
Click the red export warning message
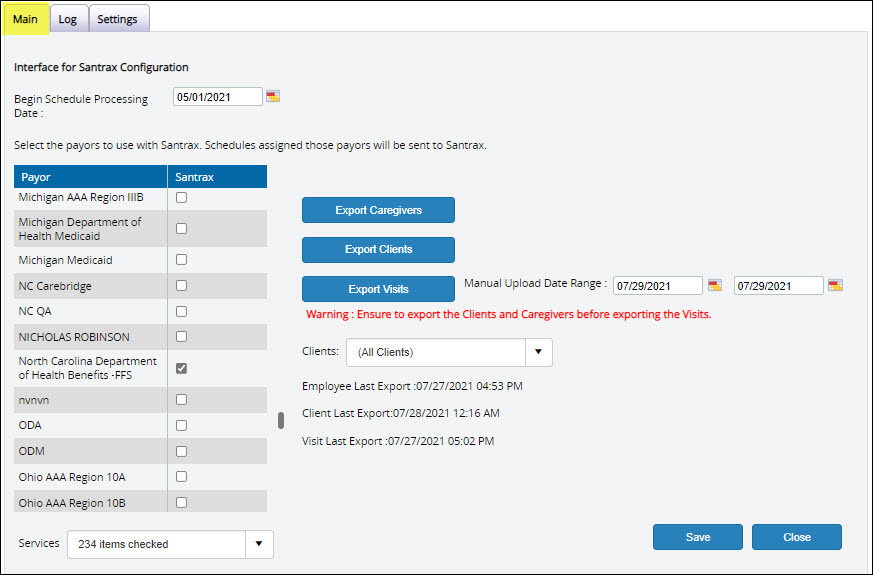click(x=509, y=314)
